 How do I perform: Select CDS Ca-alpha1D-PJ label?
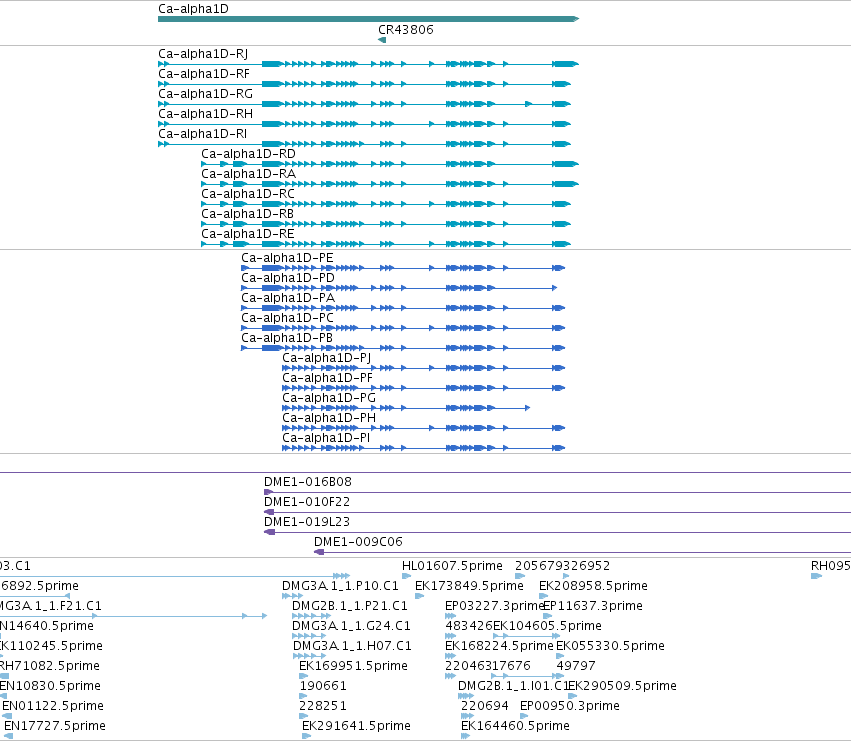click(x=327, y=359)
